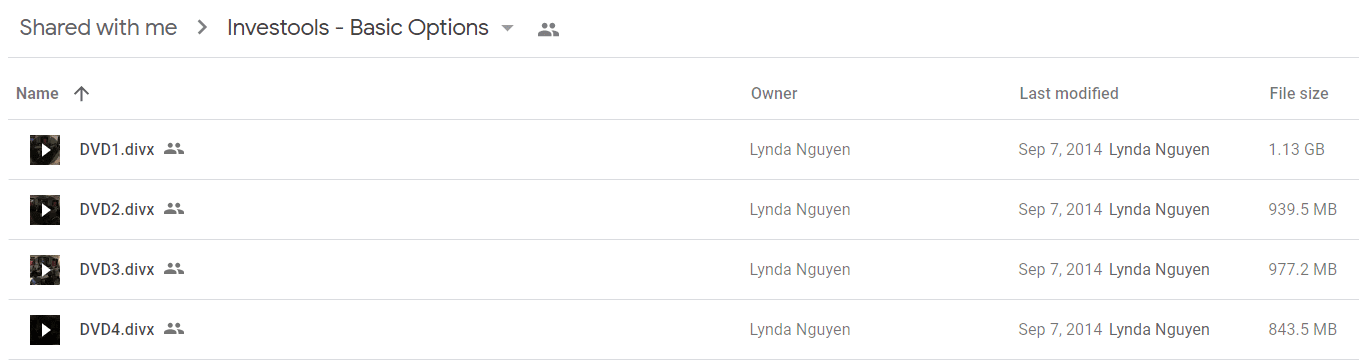Open the Investools - Basic Options folder menu
The width and height of the screenshot is (1359, 364).
371,28
